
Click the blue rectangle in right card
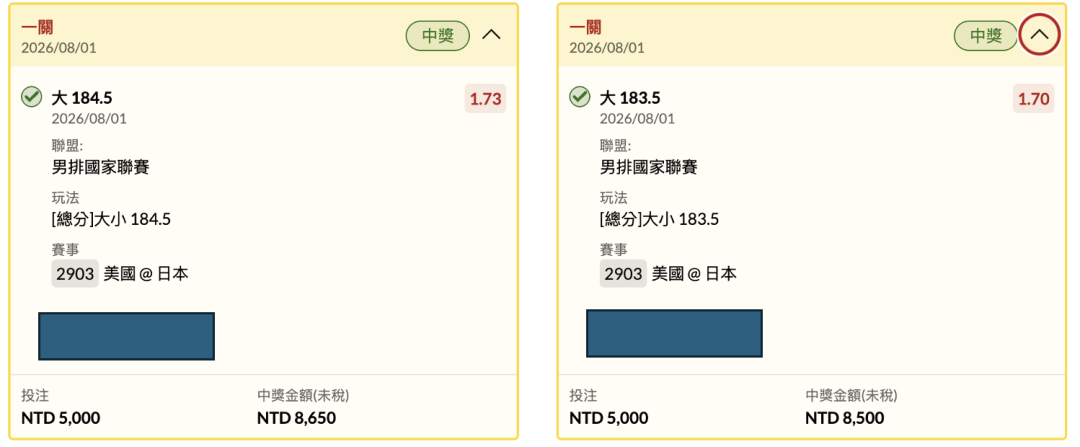tap(674, 333)
